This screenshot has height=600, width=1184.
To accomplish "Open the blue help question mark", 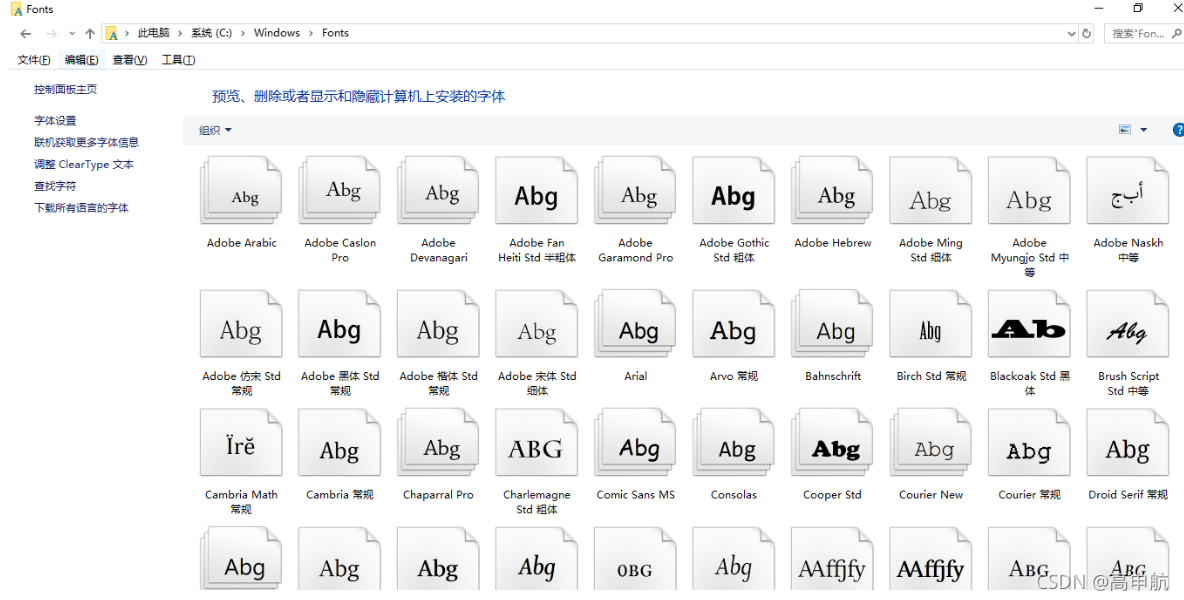I will click(1178, 130).
